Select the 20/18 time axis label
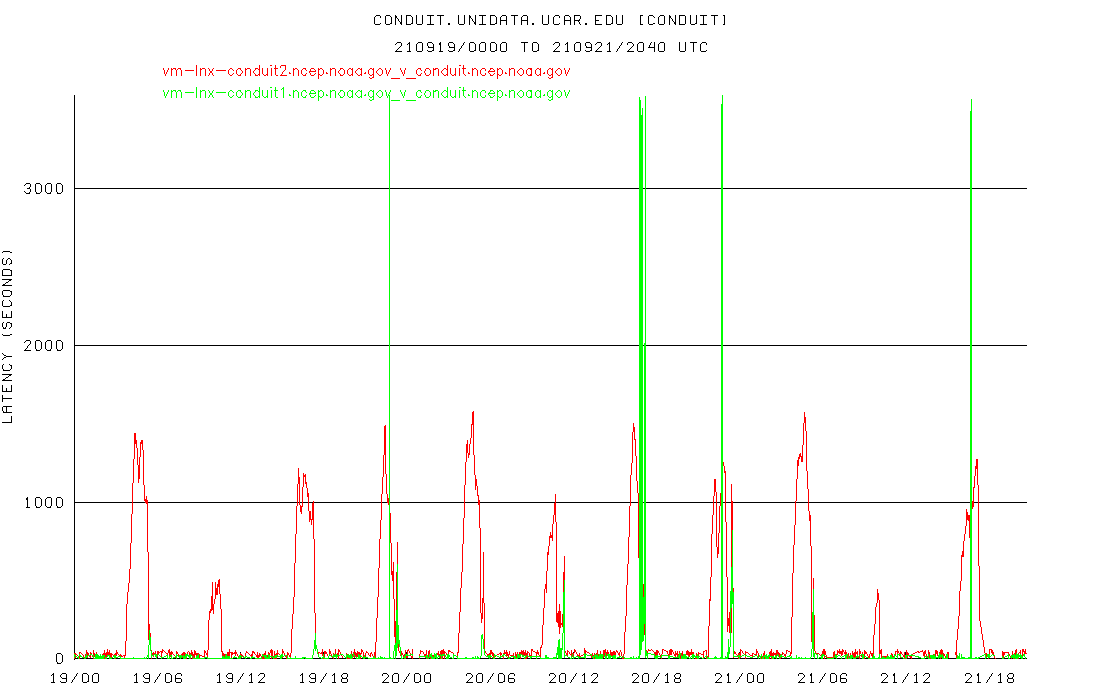1100x700 pixels. 656,678
